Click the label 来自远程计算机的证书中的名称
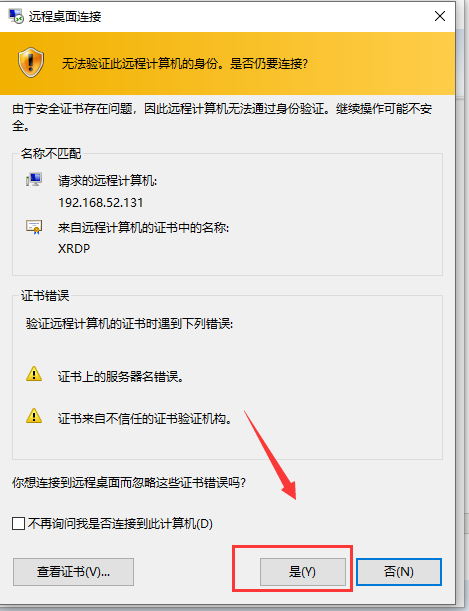This screenshot has width=469, height=611. 143,228
